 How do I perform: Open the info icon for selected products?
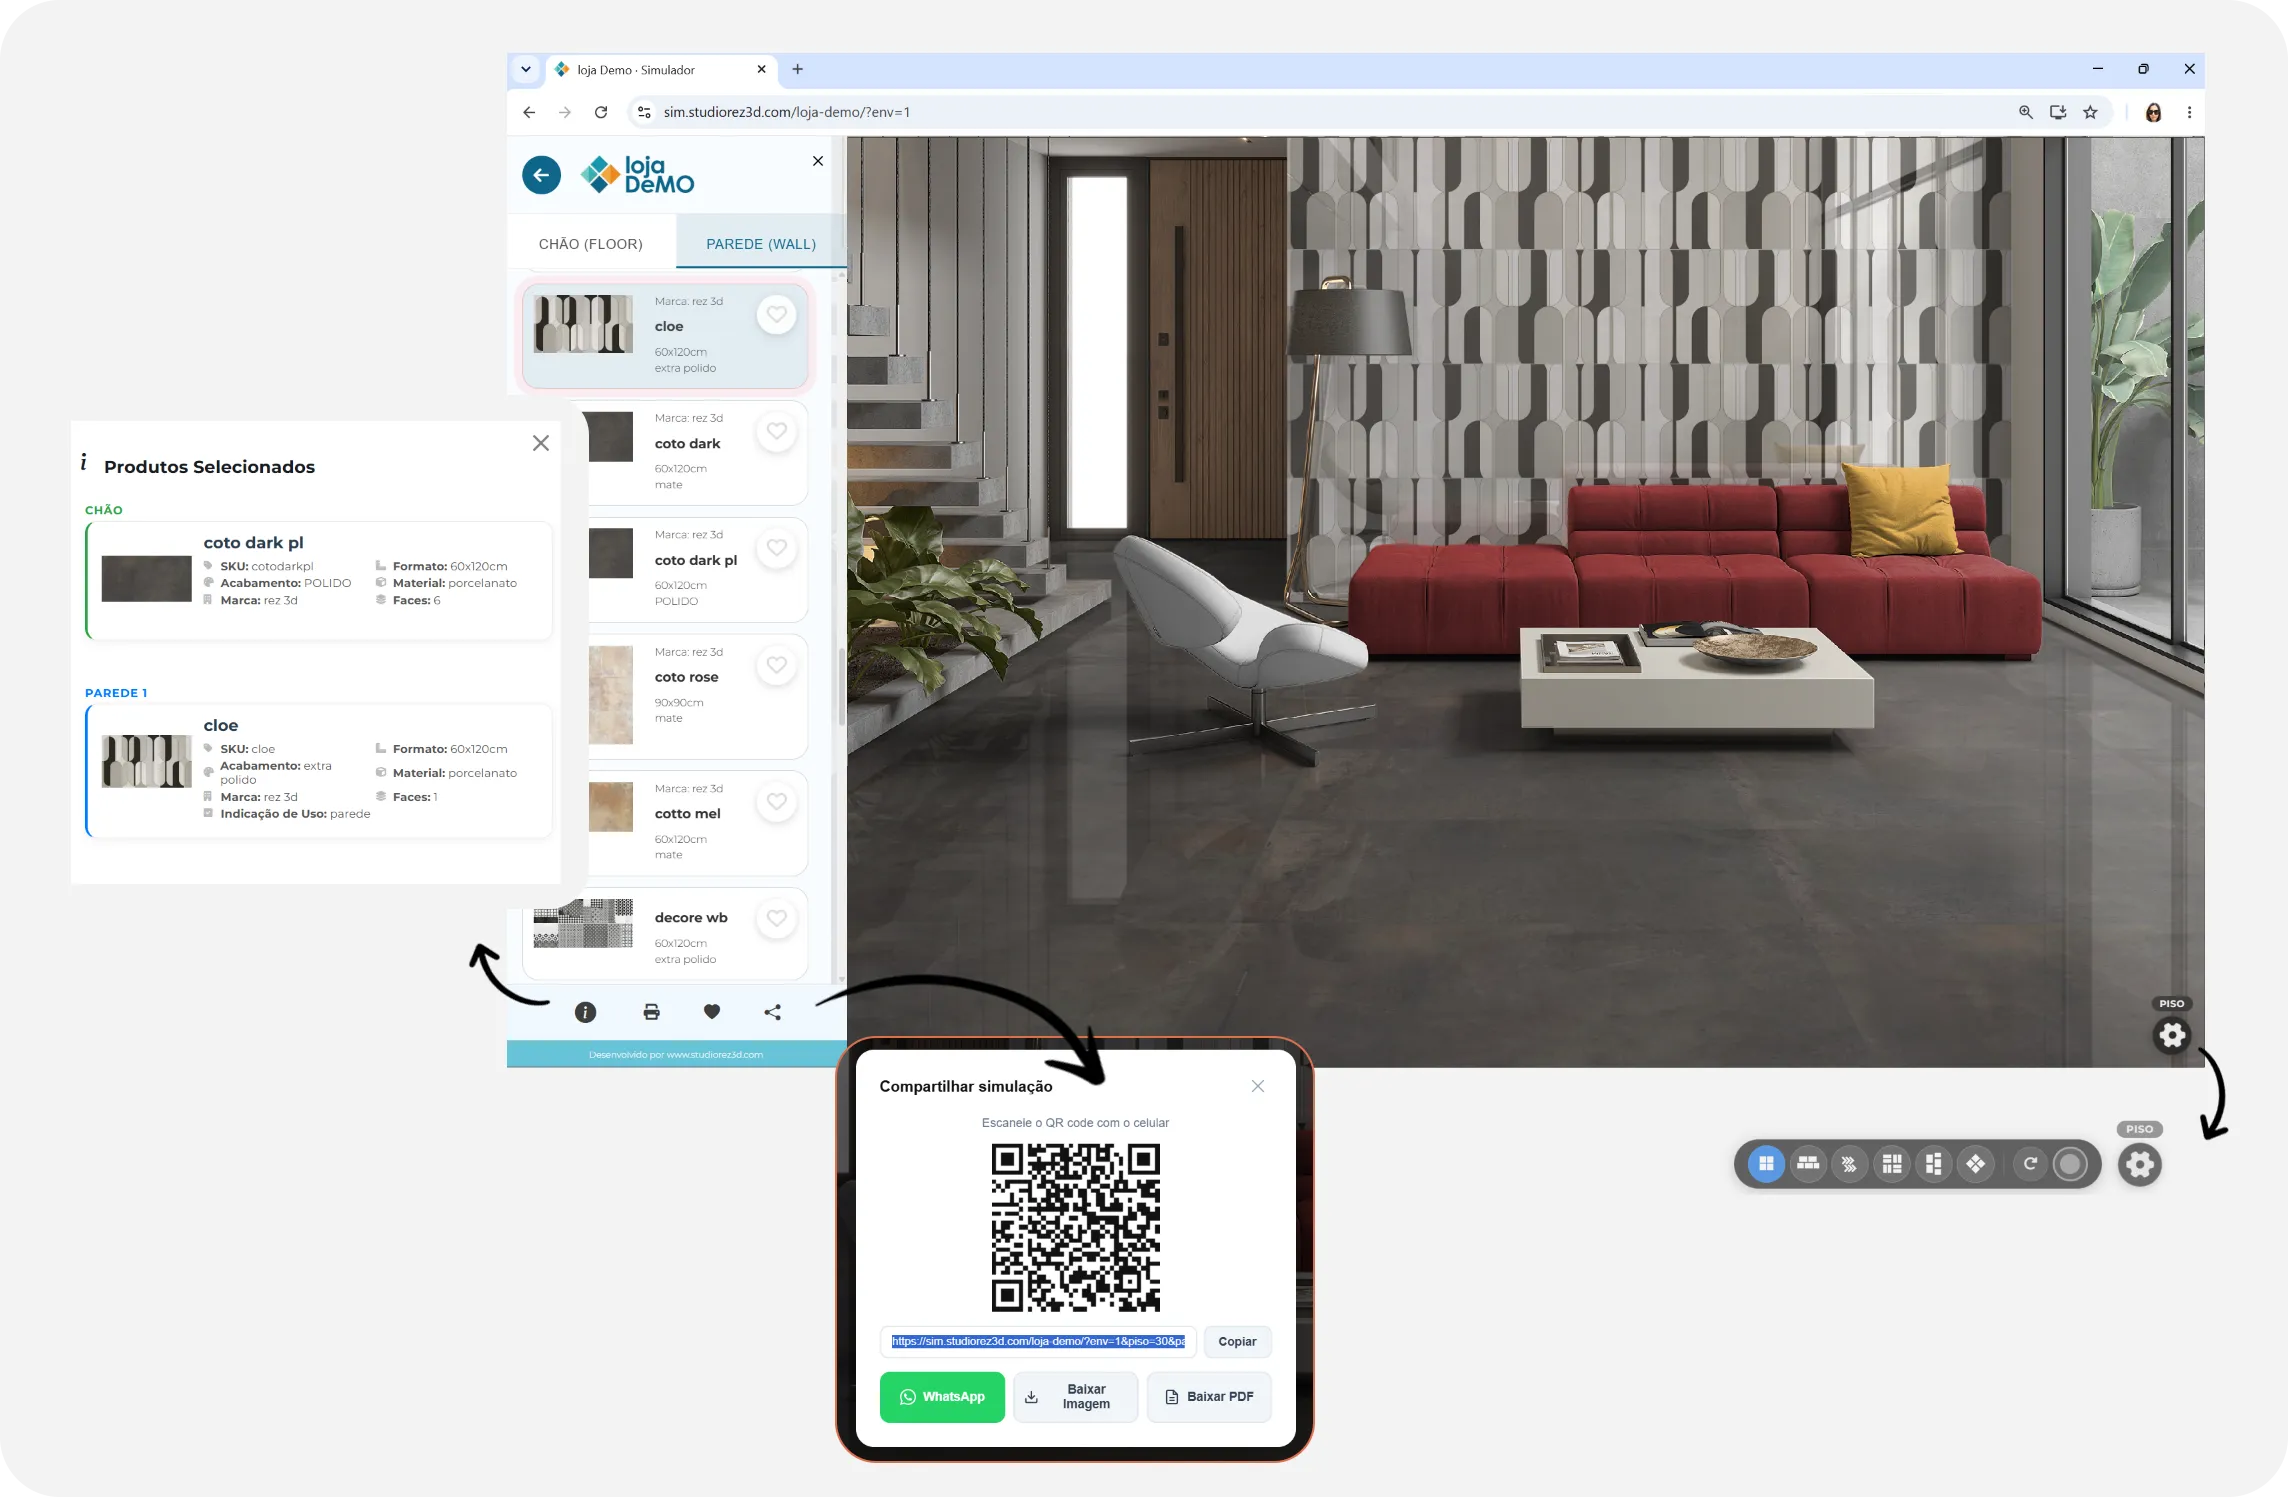tap(586, 1012)
